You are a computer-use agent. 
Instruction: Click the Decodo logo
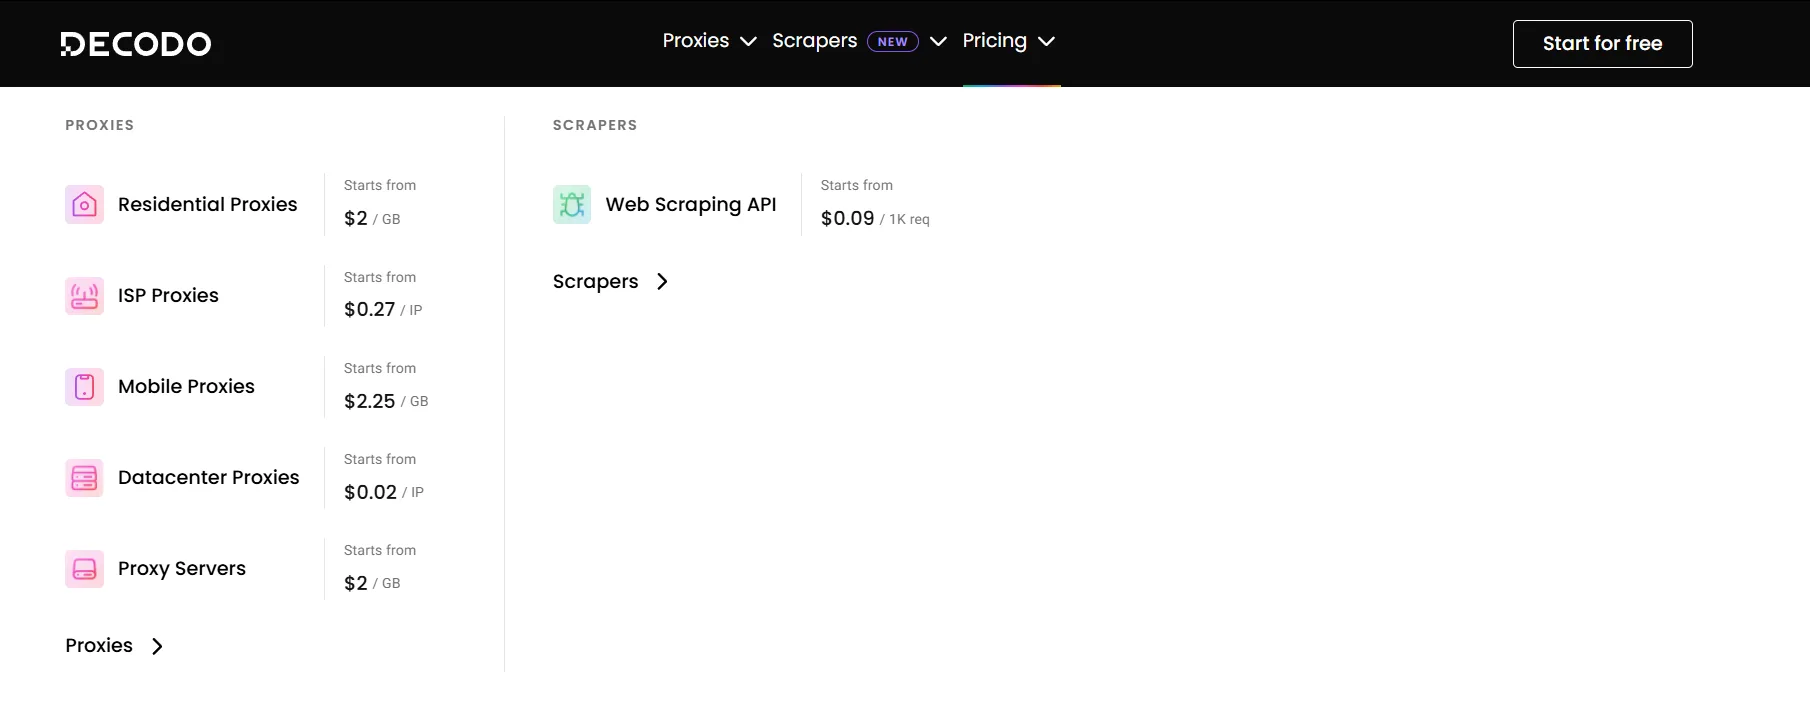[136, 44]
